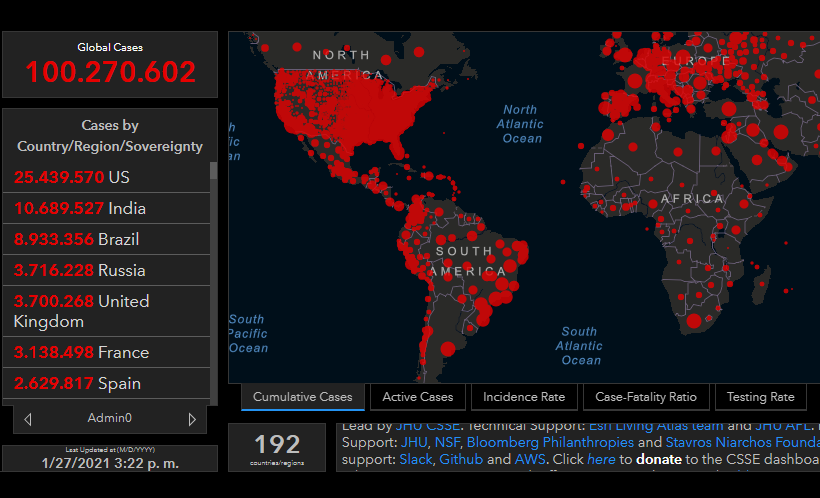Viewport: 820px width, 498px height.
Task: Show the Testing Rate map tab
Action: click(760, 397)
